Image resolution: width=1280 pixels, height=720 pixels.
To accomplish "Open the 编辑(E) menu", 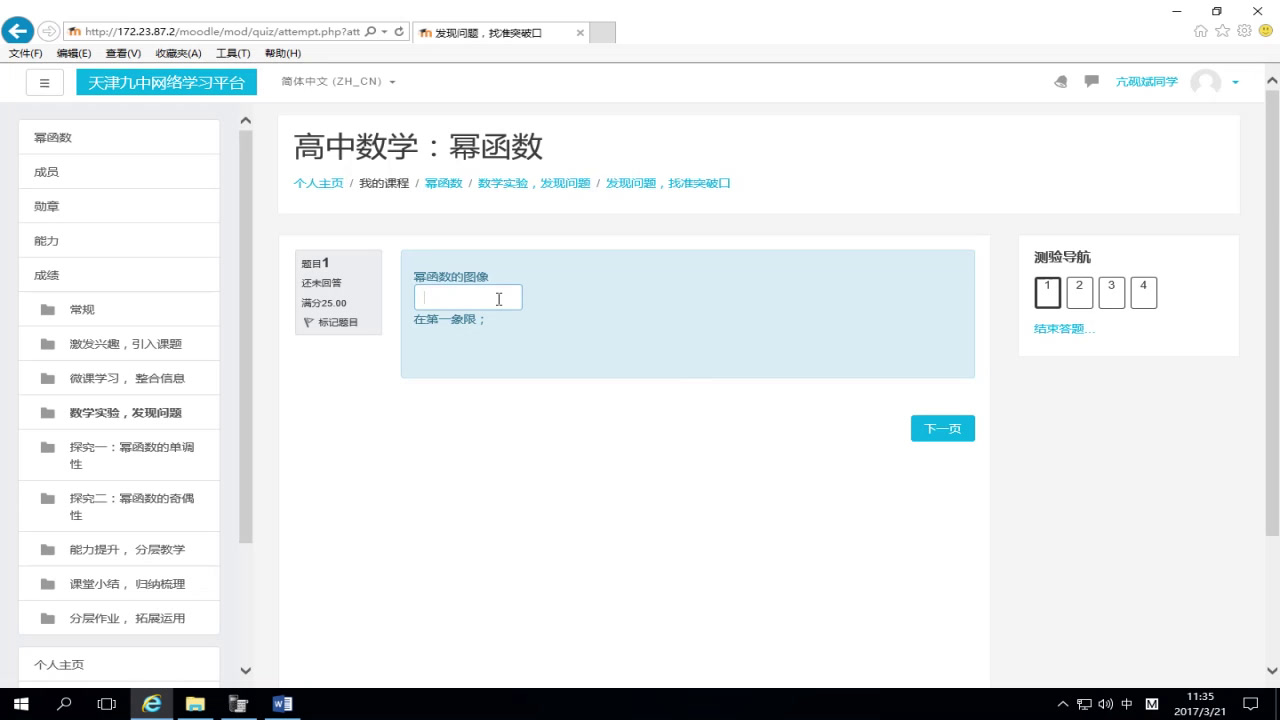I will pyautogui.click(x=74, y=53).
